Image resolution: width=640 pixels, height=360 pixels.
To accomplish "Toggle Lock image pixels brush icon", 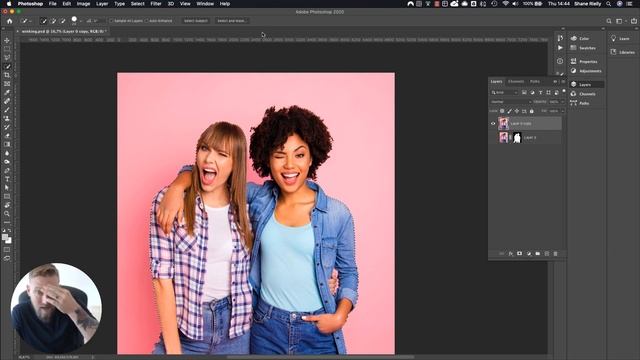I will [x=509, y=111].
